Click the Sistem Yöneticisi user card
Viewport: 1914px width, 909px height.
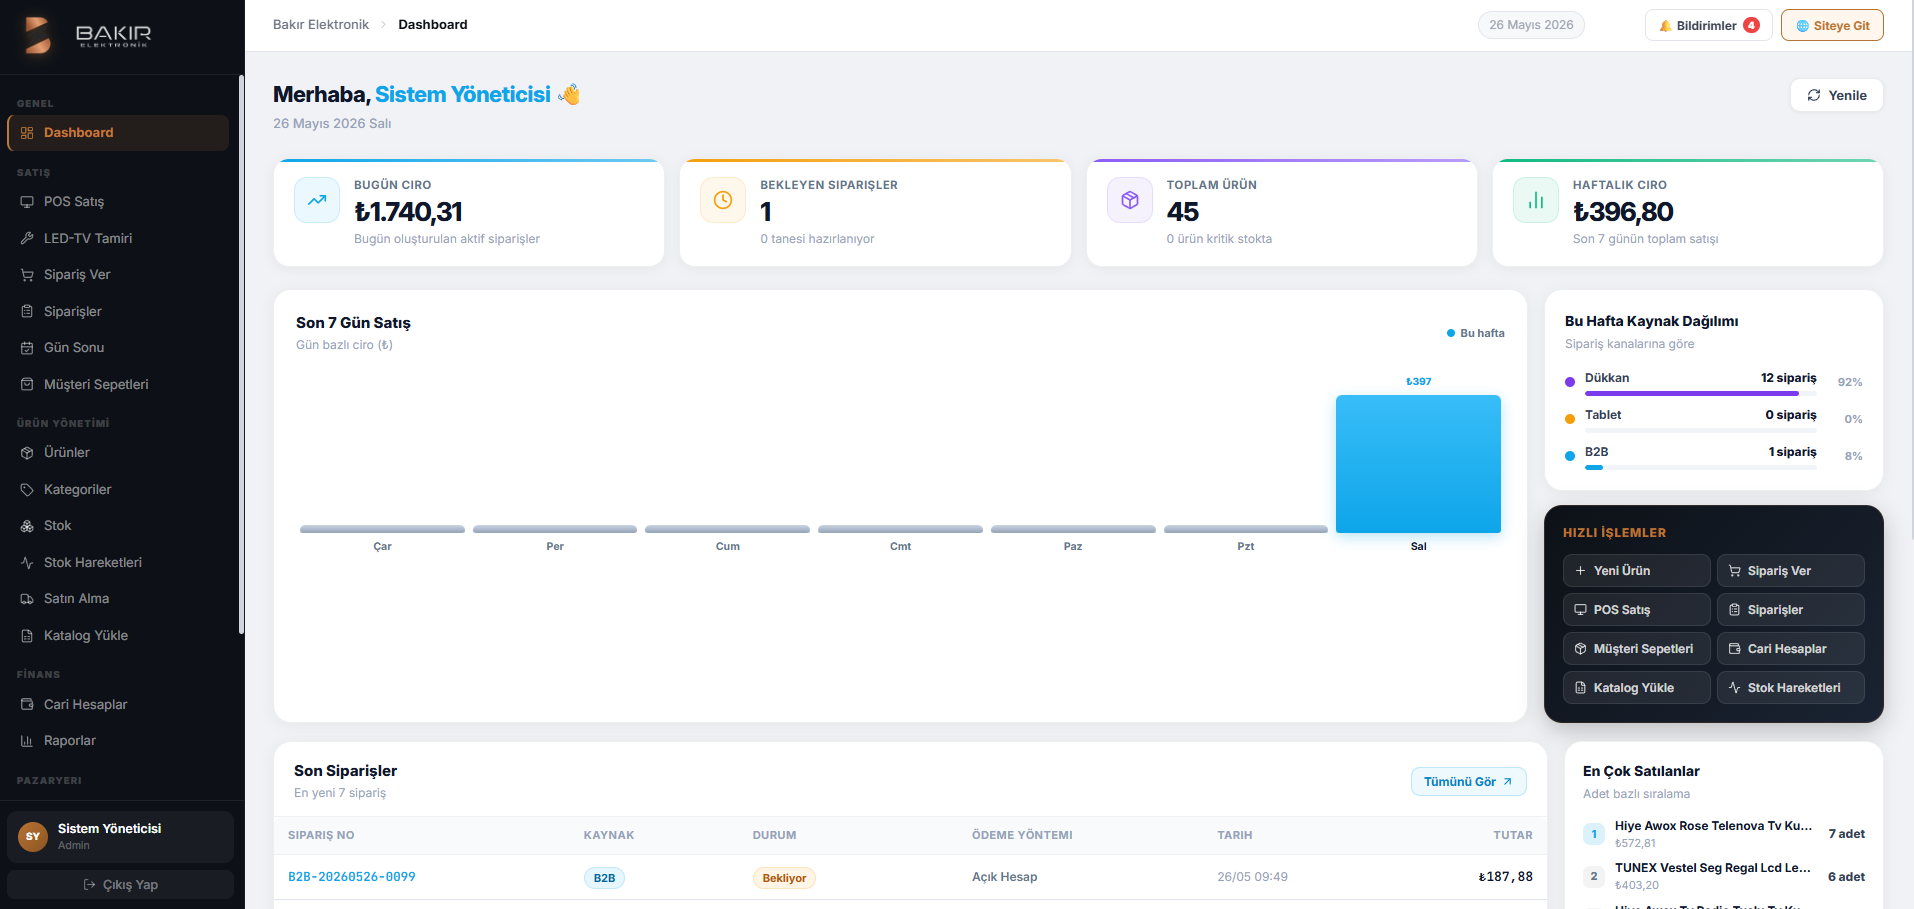120,837
